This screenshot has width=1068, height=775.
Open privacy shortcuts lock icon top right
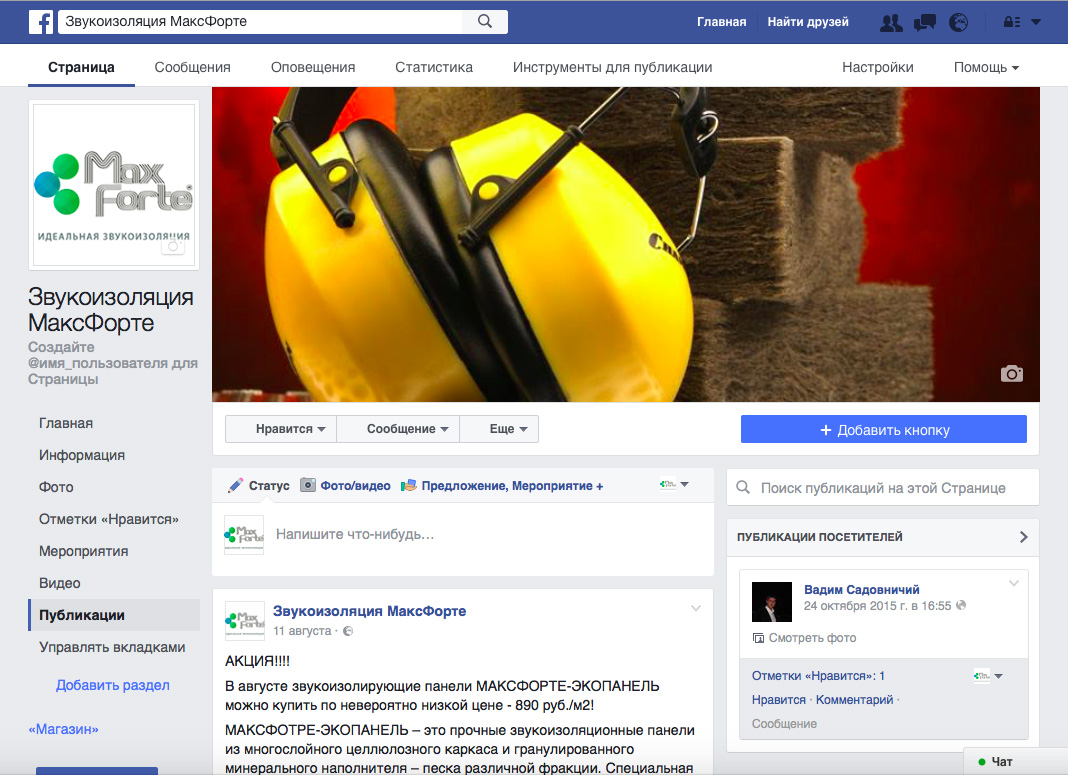tap(1013, 22)
